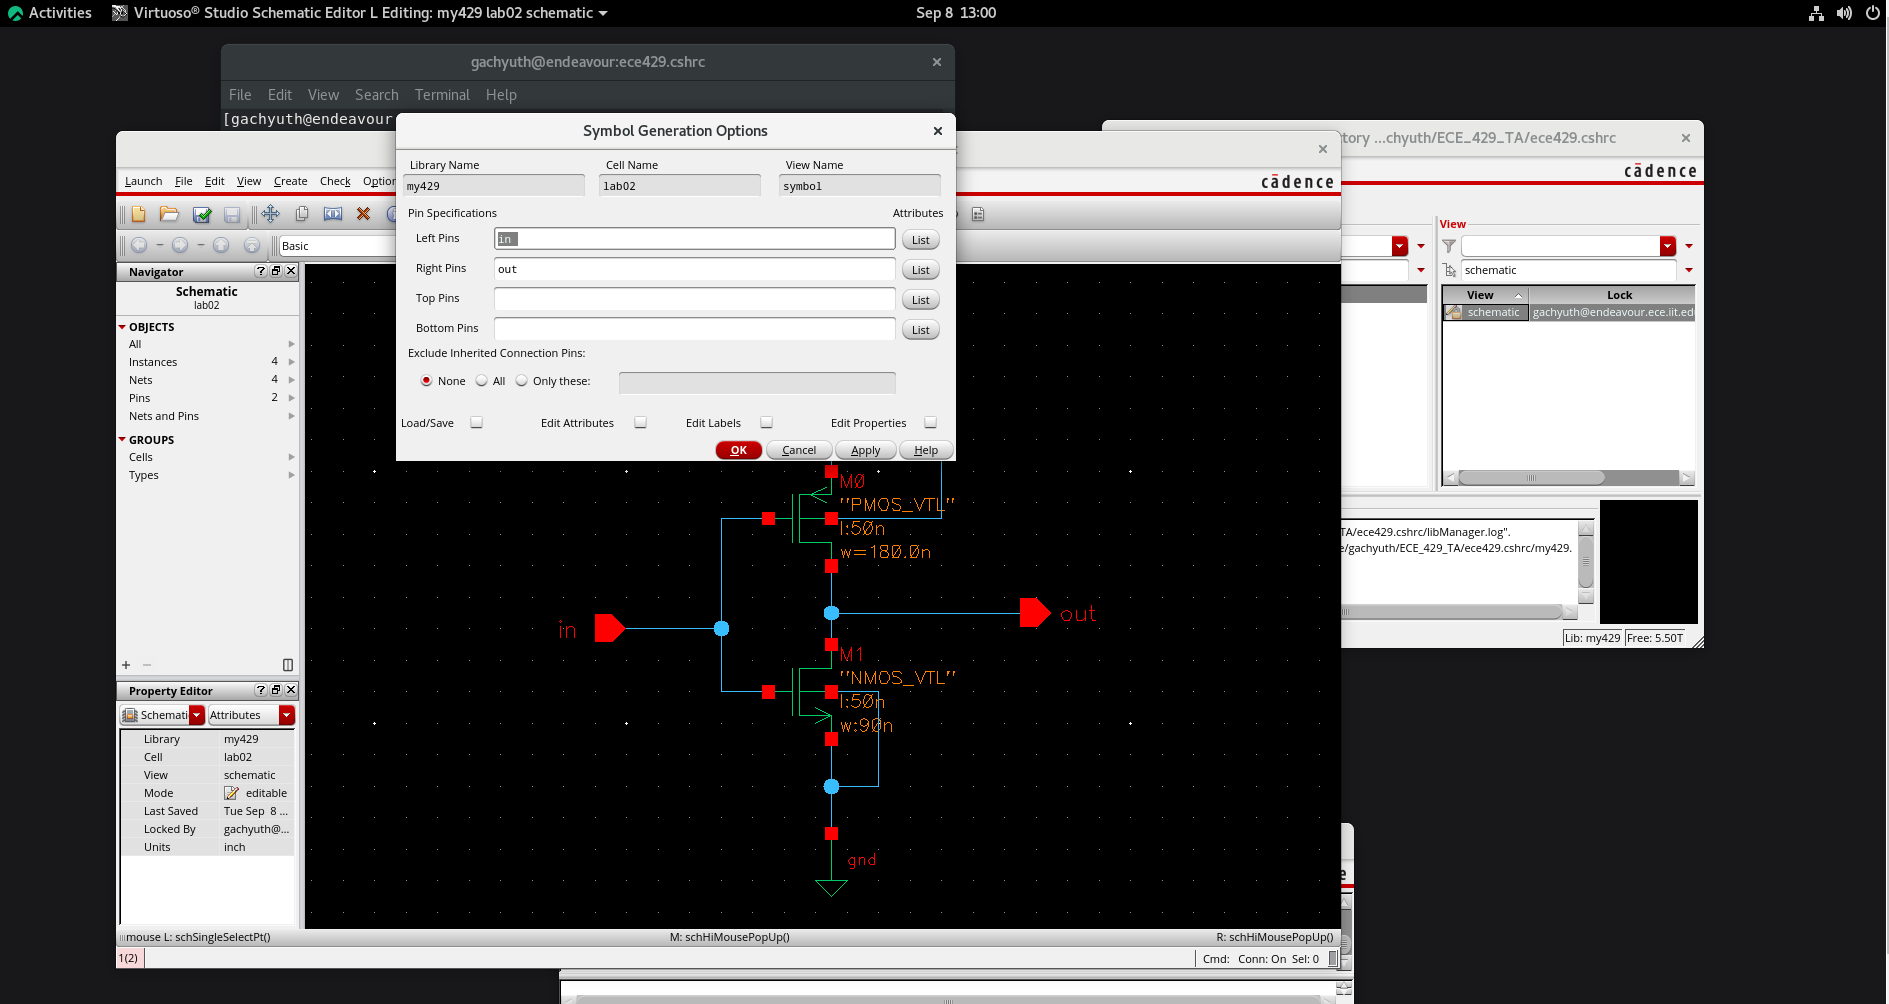Viewport: 1889px width, 1004px height.
Task: Click the Property Editor float icon
Action: click(x=276, y=690)
